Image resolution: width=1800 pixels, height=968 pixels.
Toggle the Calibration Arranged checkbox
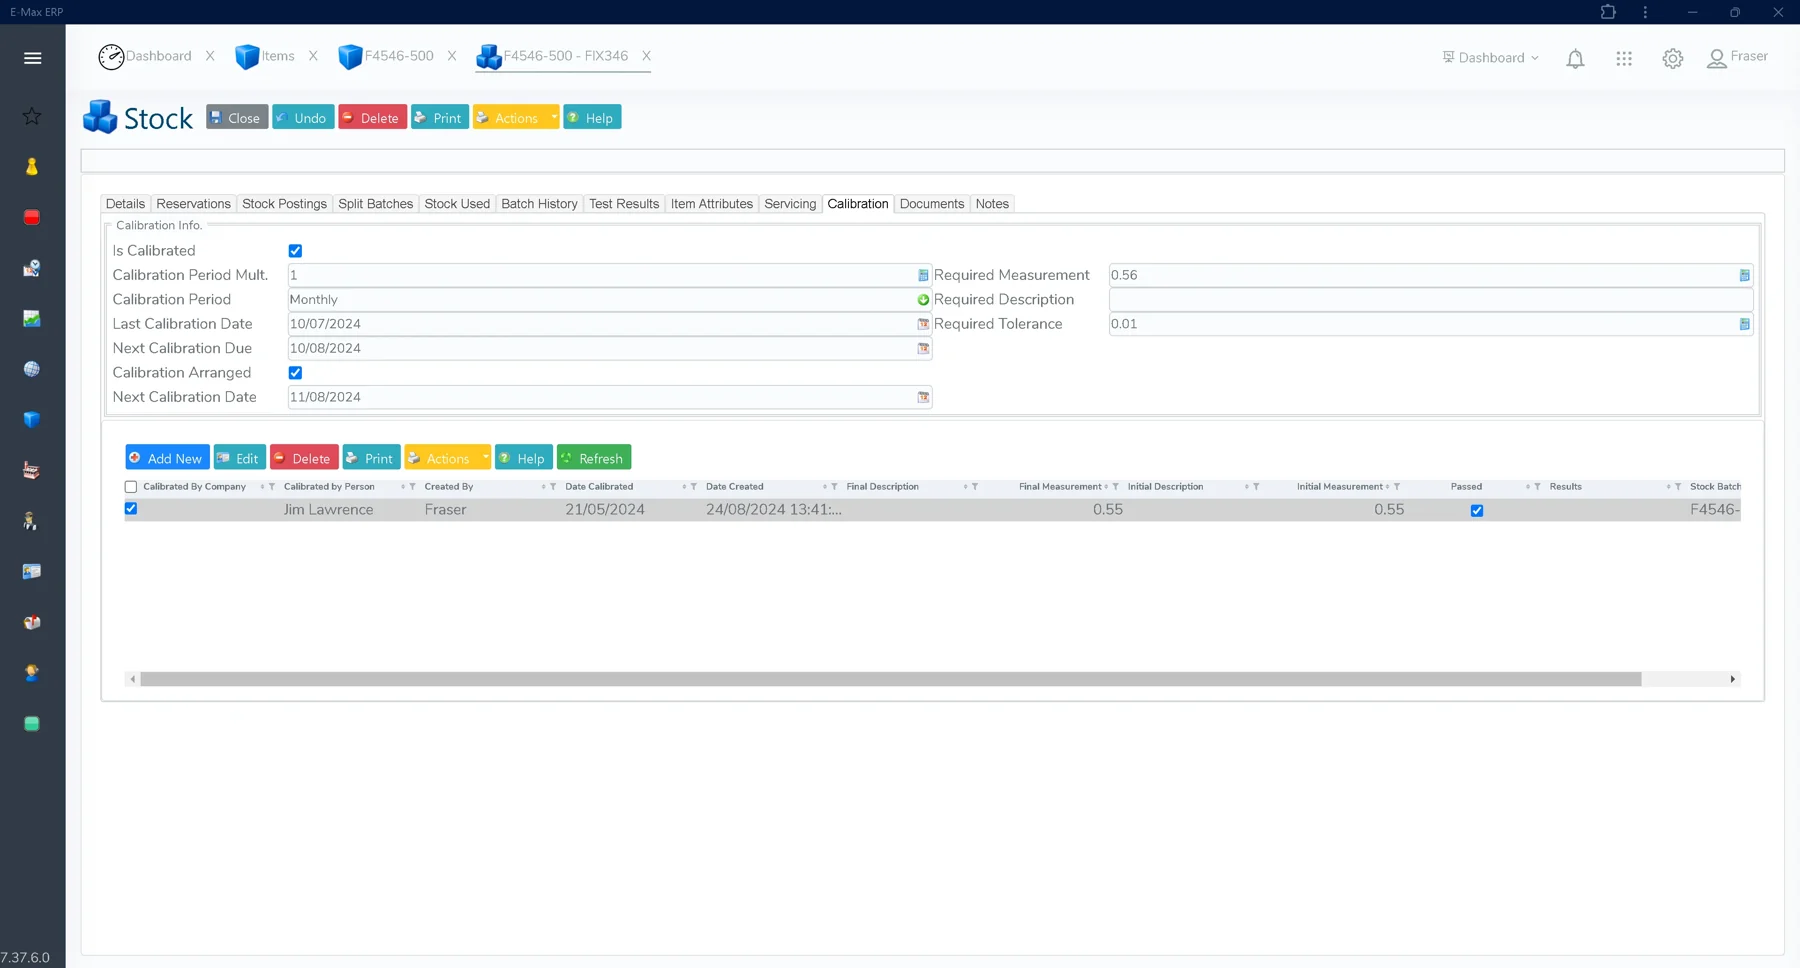point(295,373)
